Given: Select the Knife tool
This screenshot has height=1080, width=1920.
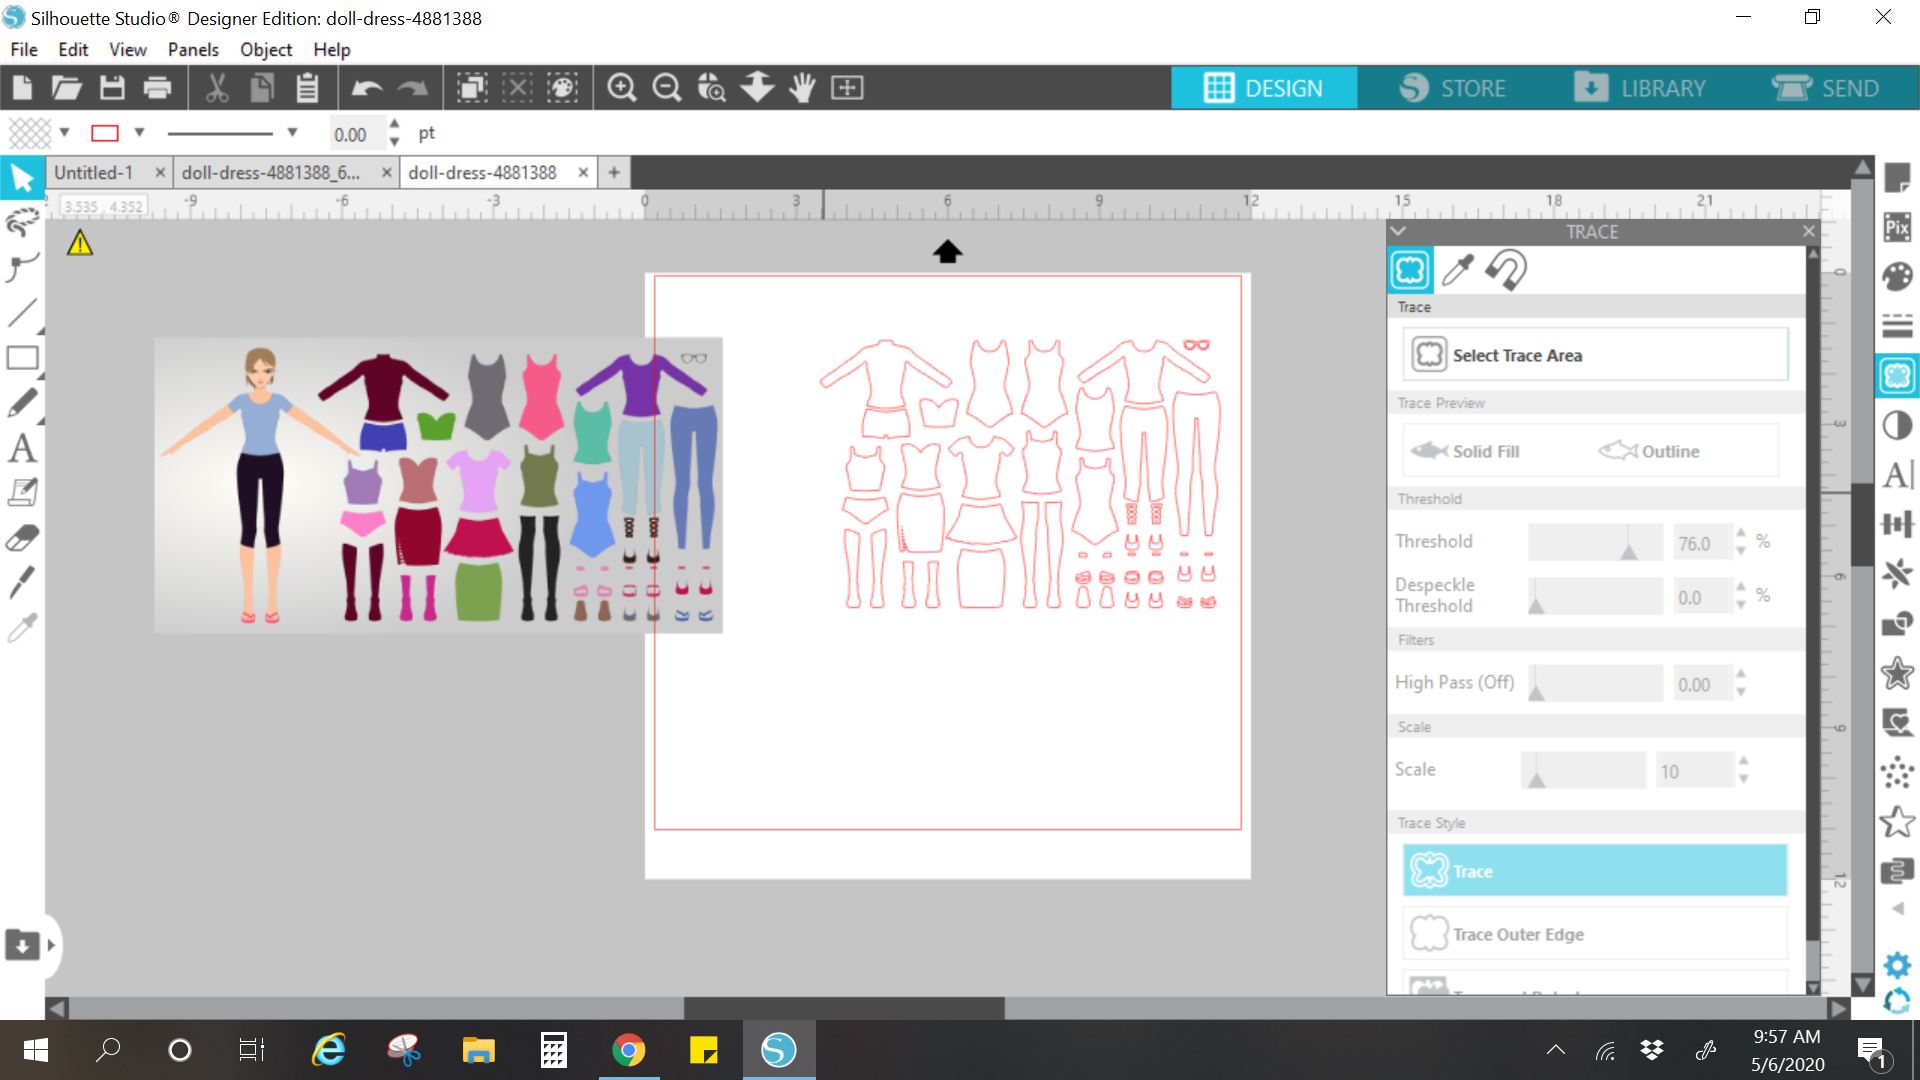Looking at the screenshot, I should pos(22,582).
